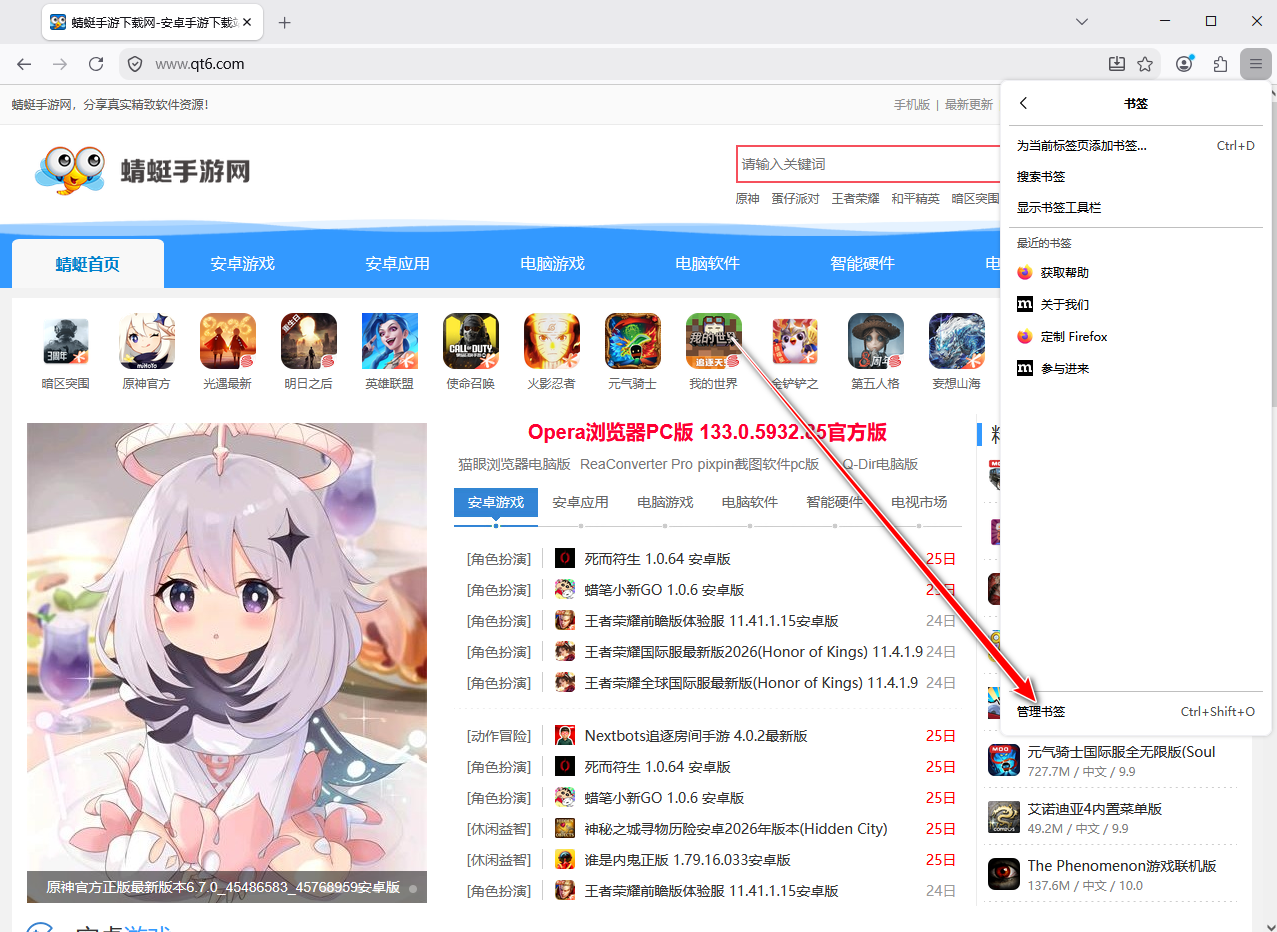This screenshot has width=1277, height=932.
Task: Open the 关于我们 recent bookmark
Action: pyautogui.click(x=1135, y=304)
